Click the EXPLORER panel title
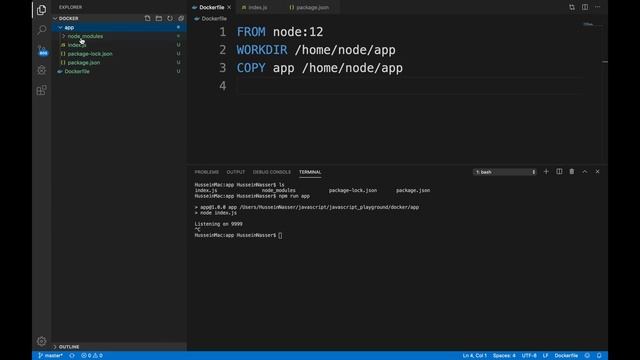This screenshot has width=640, height=360. point(70,7)
